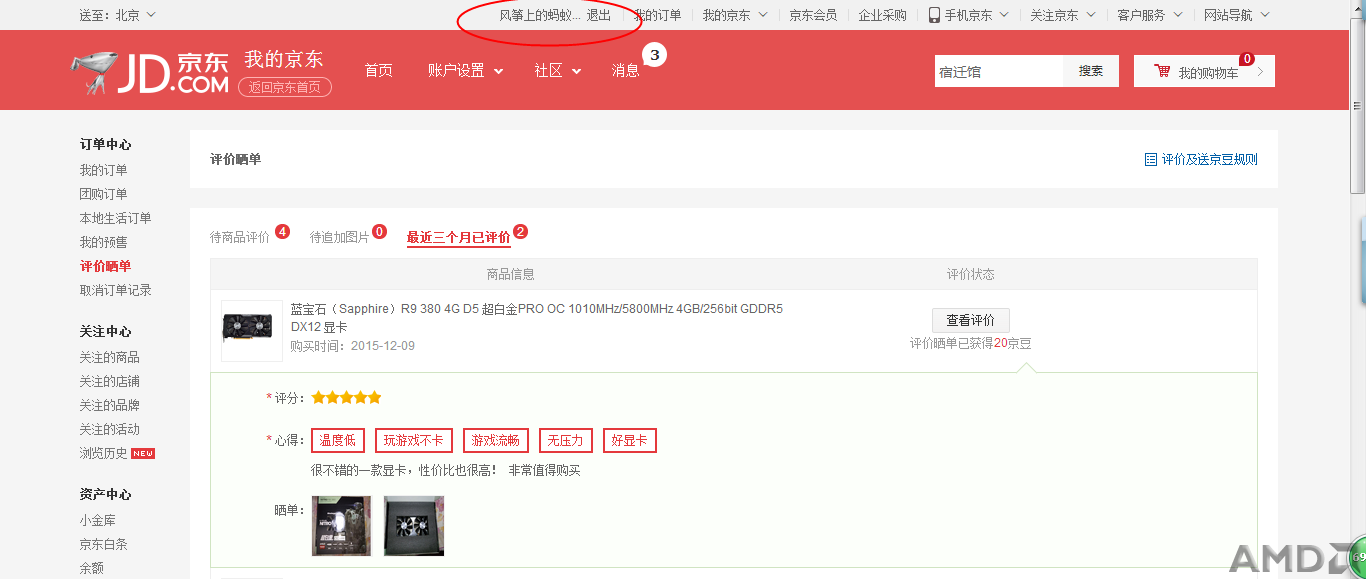This screenshot has height=579, width=1366.
Task: Click the 评价及送京豆规则 list icon
Action: pos(1151,159)
